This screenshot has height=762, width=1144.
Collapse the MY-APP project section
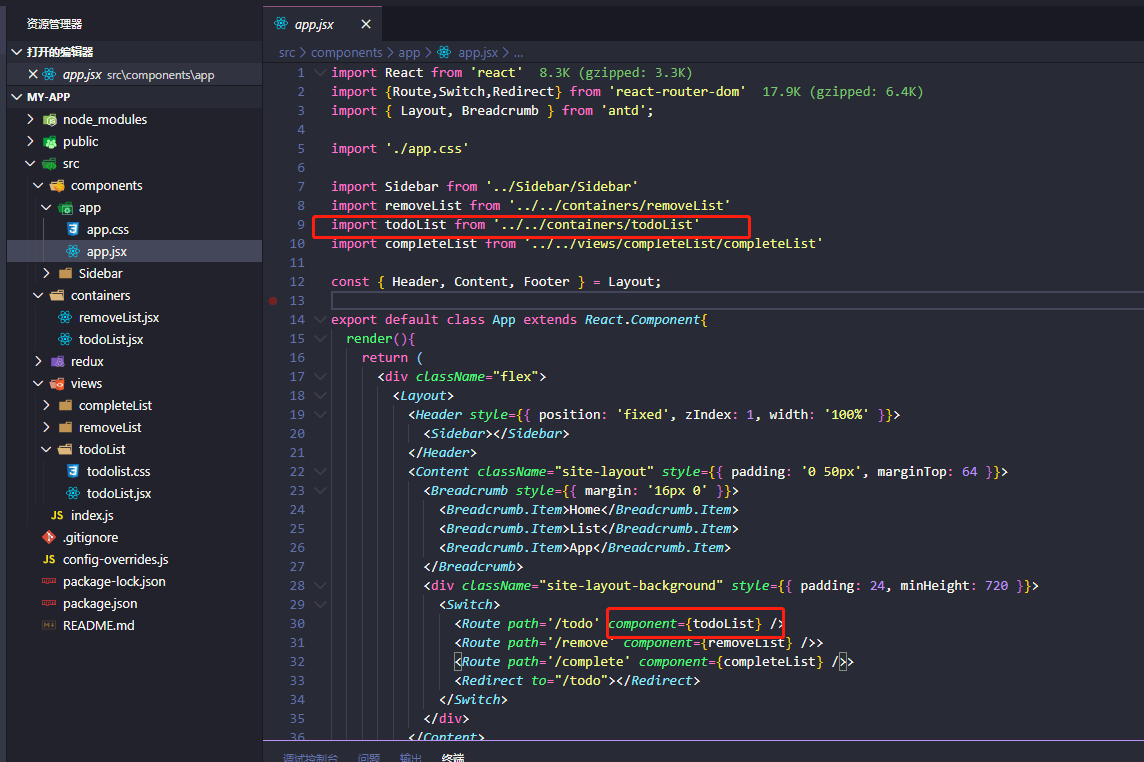pos(17,96)
